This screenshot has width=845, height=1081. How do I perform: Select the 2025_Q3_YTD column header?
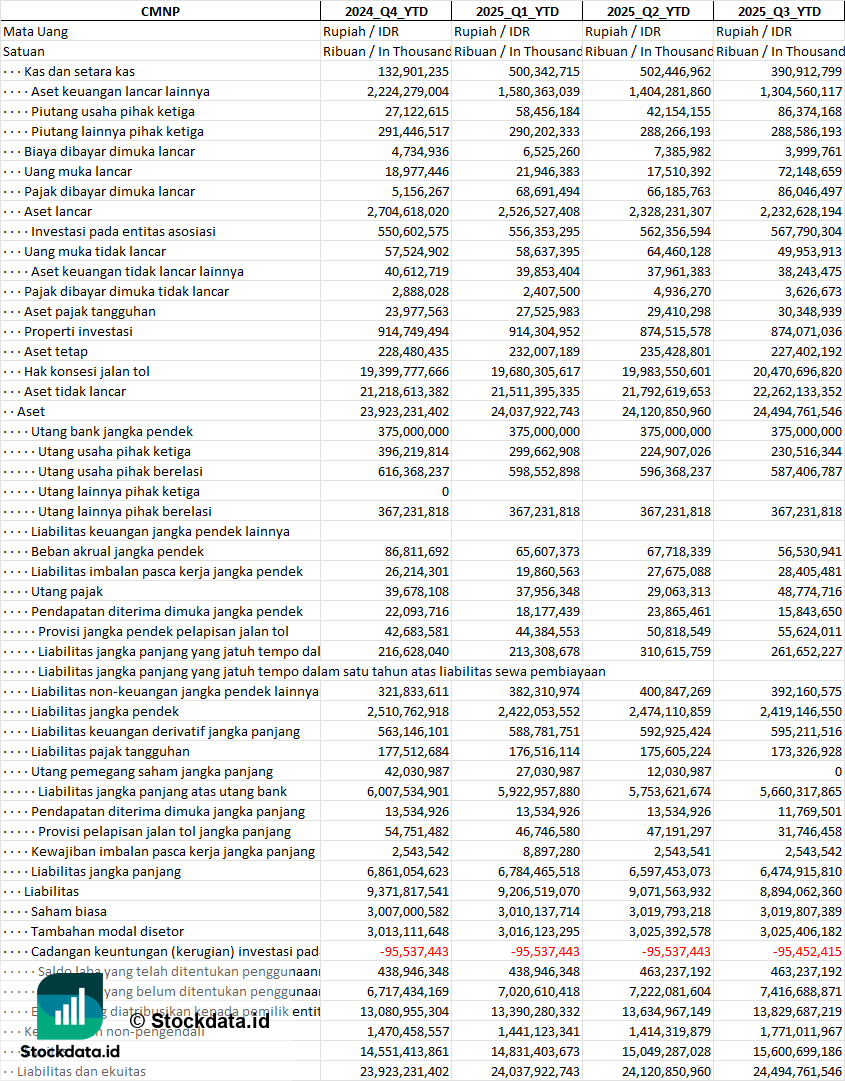pyautogui.click(x=779, y=12)
